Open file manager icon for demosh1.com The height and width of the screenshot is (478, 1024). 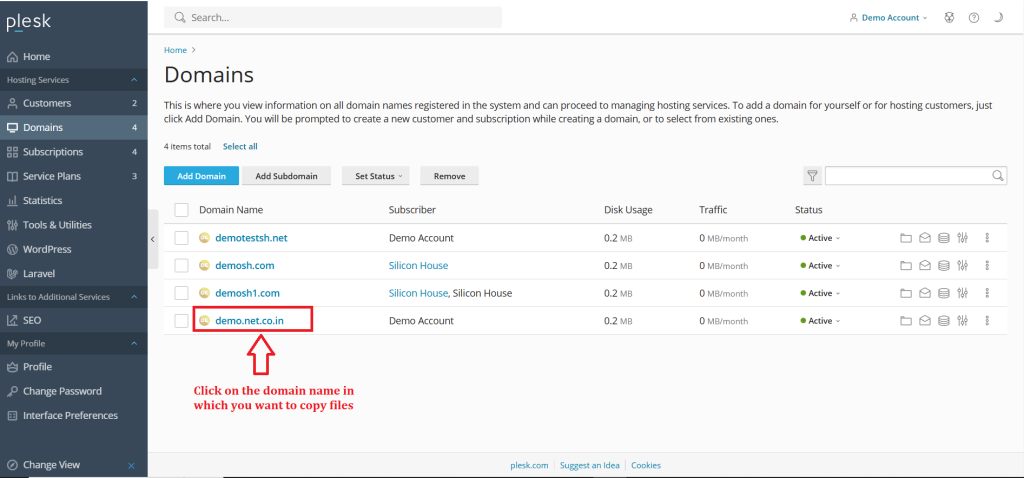[906, 293]
